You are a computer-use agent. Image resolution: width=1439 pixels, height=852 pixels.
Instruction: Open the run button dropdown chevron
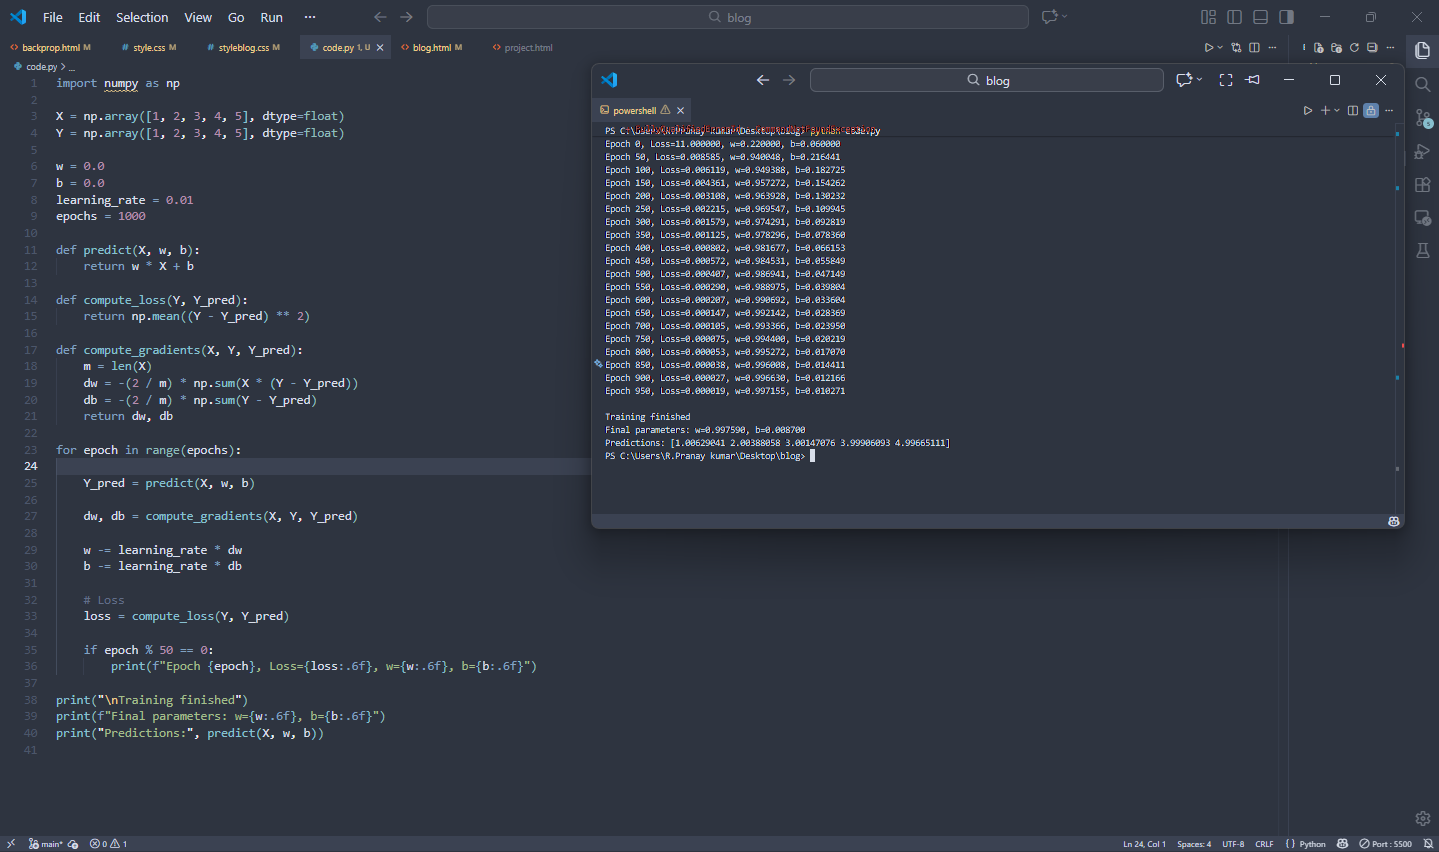coord(1220,47)
